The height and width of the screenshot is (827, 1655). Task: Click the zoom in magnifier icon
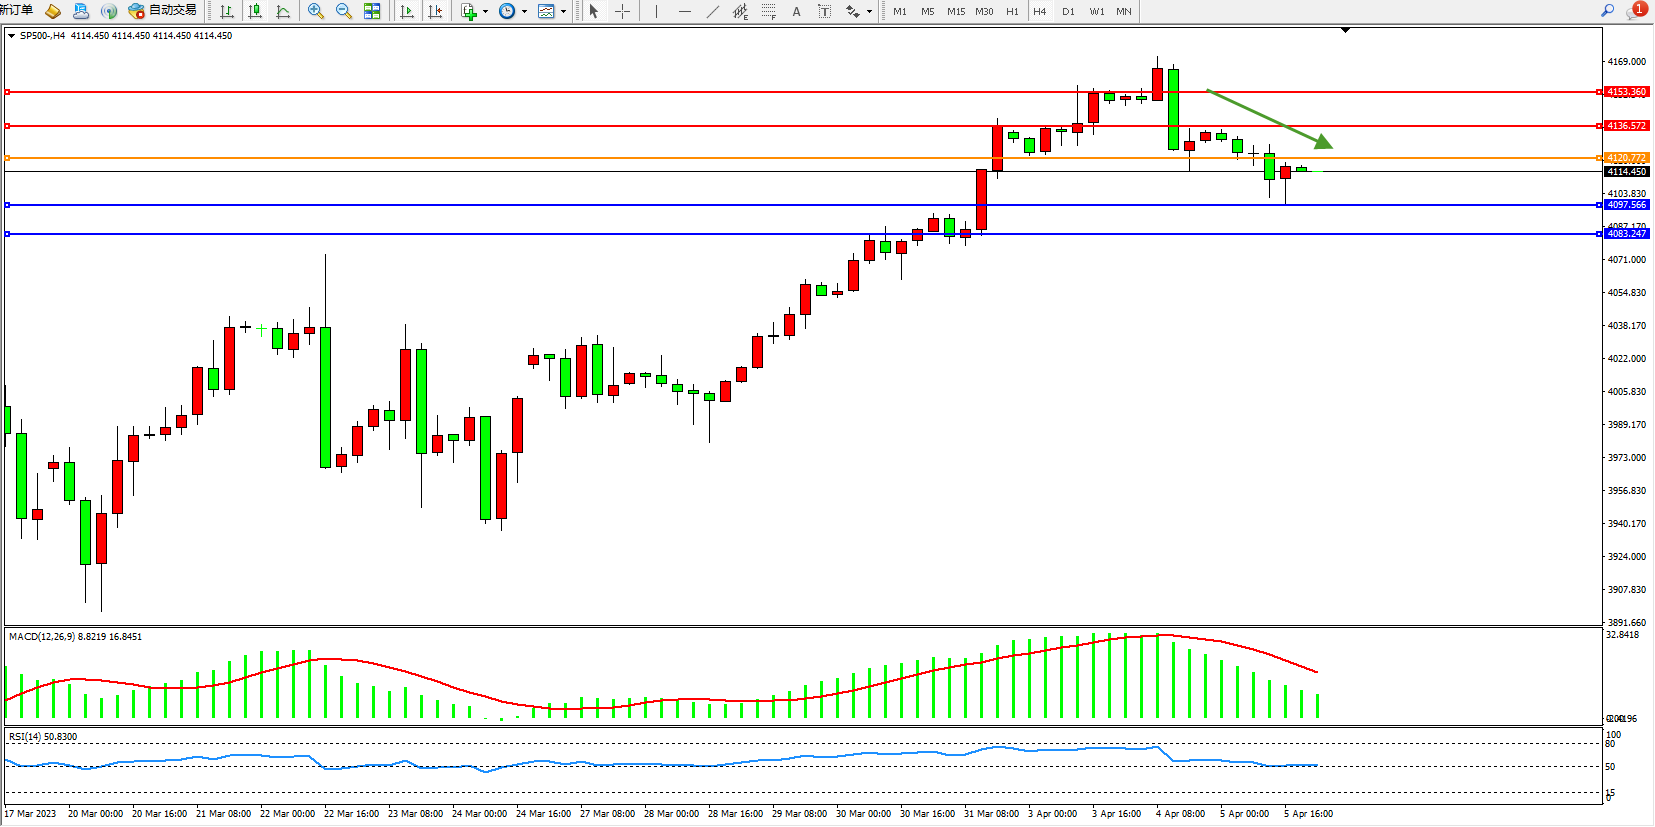pos(316,11)
